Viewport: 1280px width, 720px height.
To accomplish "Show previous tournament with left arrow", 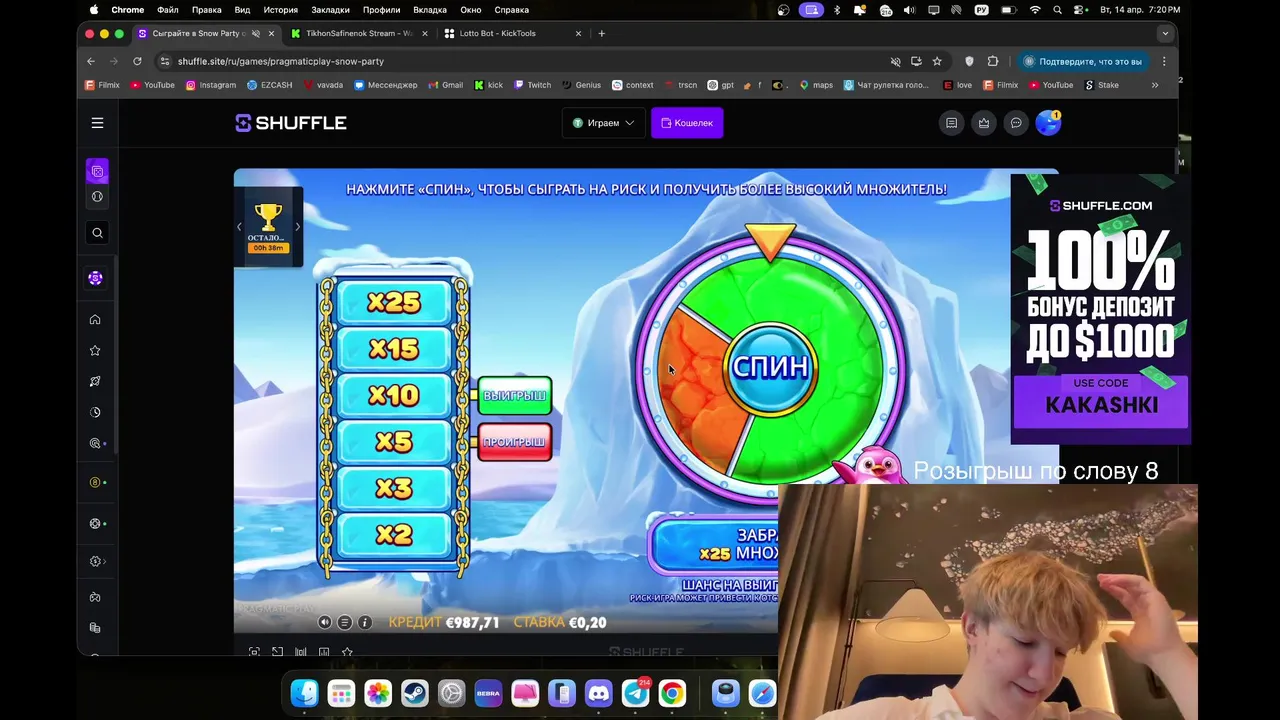I will 239,227.
